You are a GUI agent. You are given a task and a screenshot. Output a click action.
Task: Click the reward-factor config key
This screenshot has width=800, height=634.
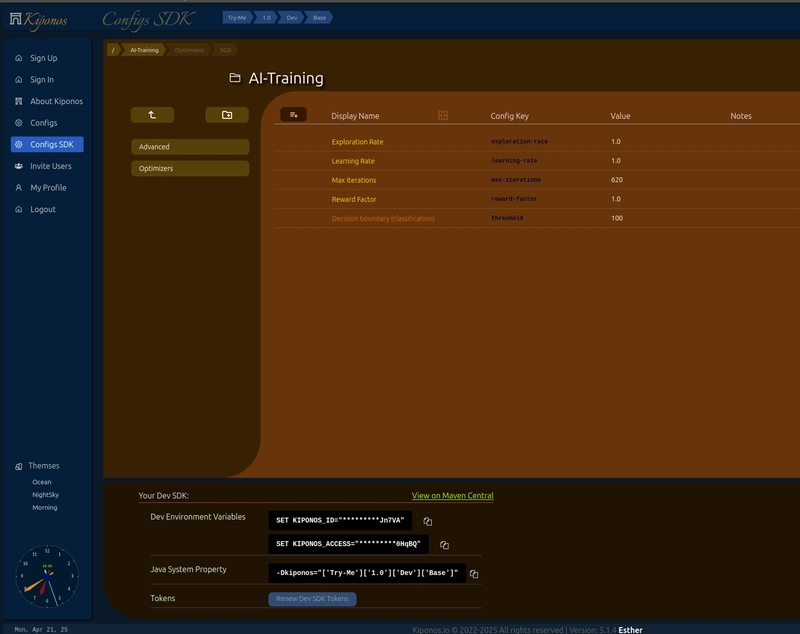[514, 199]
